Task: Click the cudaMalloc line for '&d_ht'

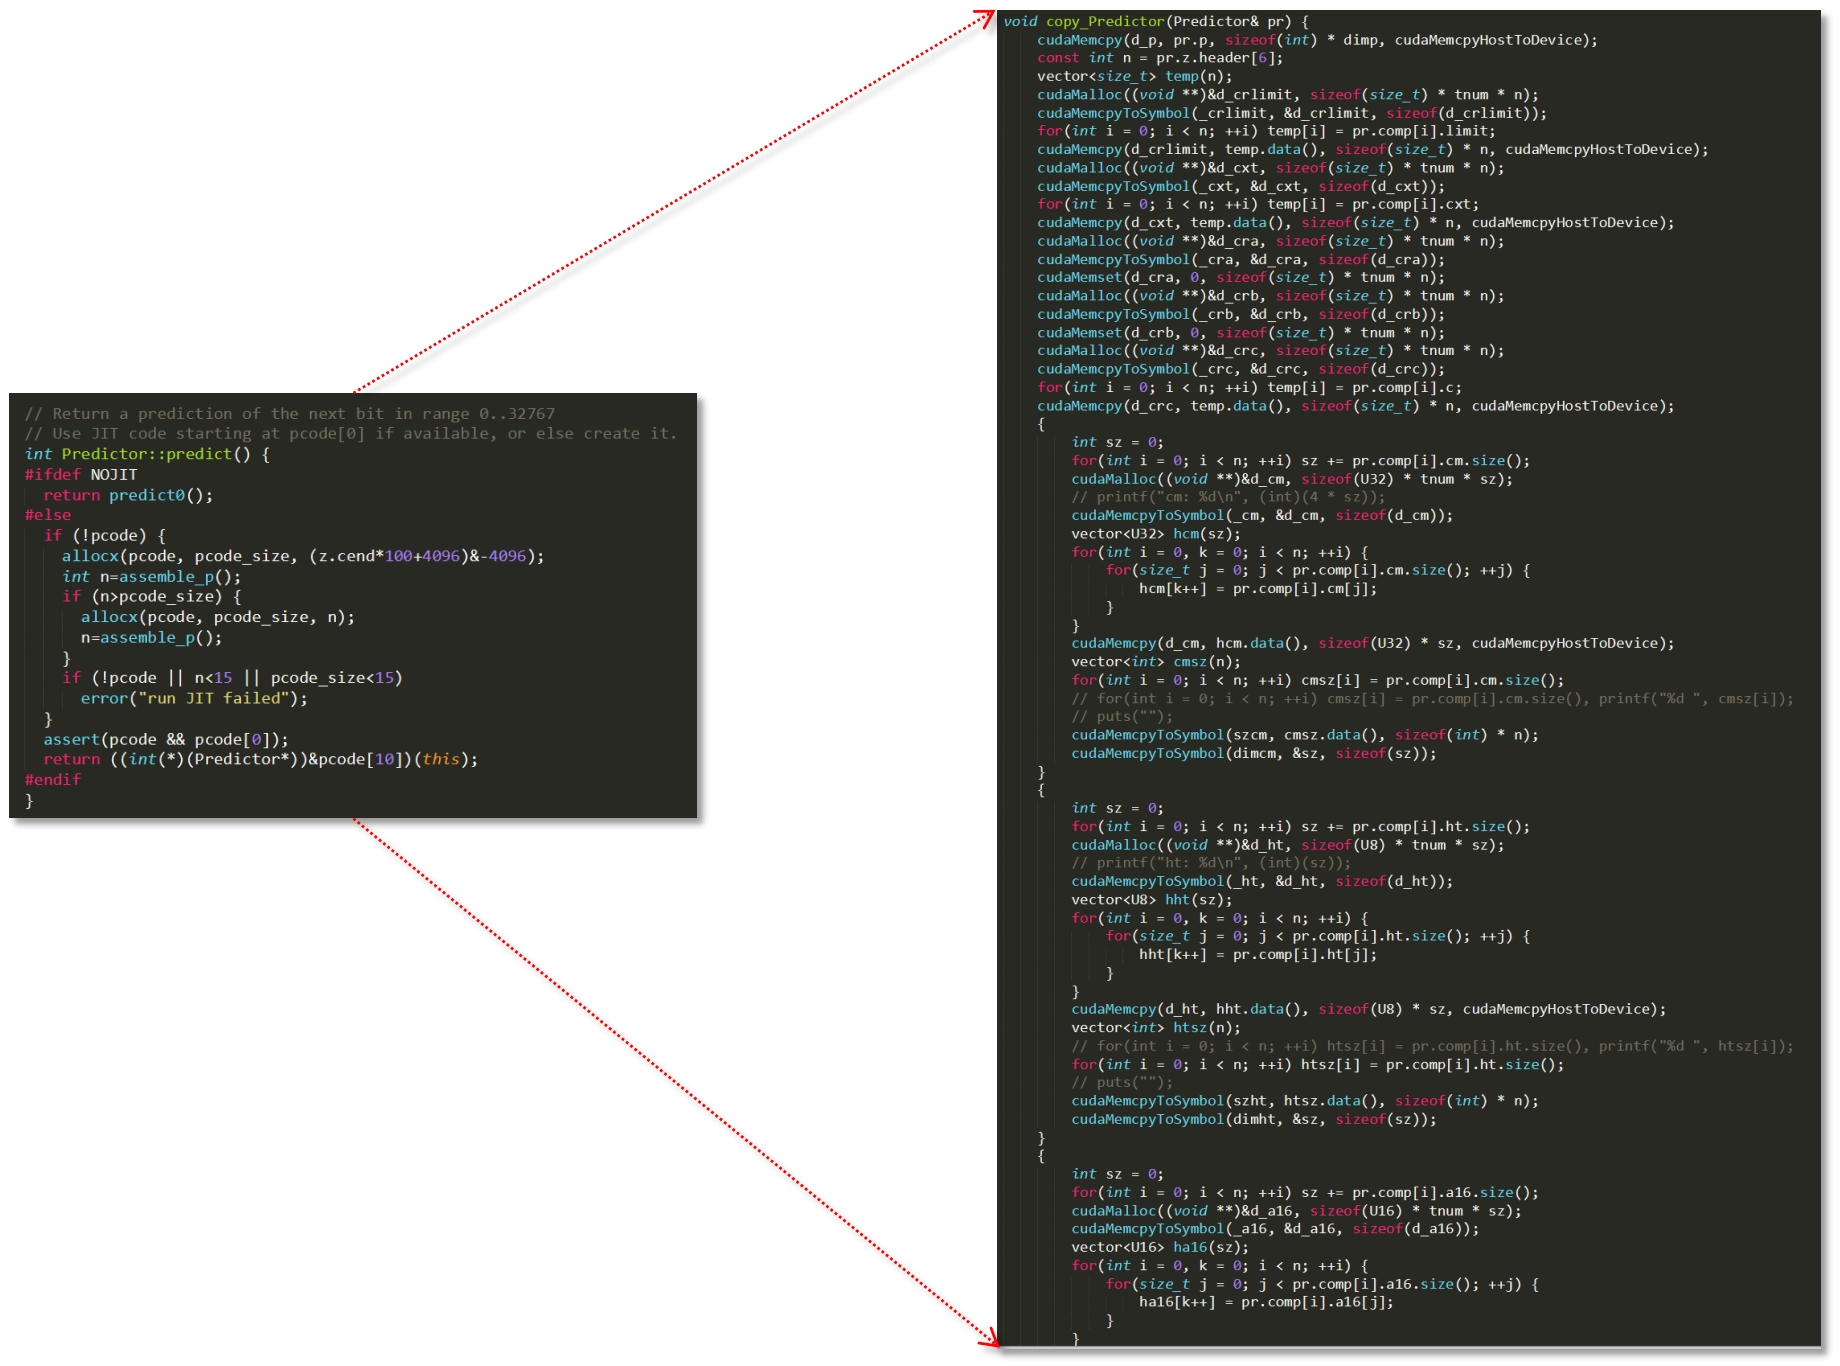Action: point(1288,845)
